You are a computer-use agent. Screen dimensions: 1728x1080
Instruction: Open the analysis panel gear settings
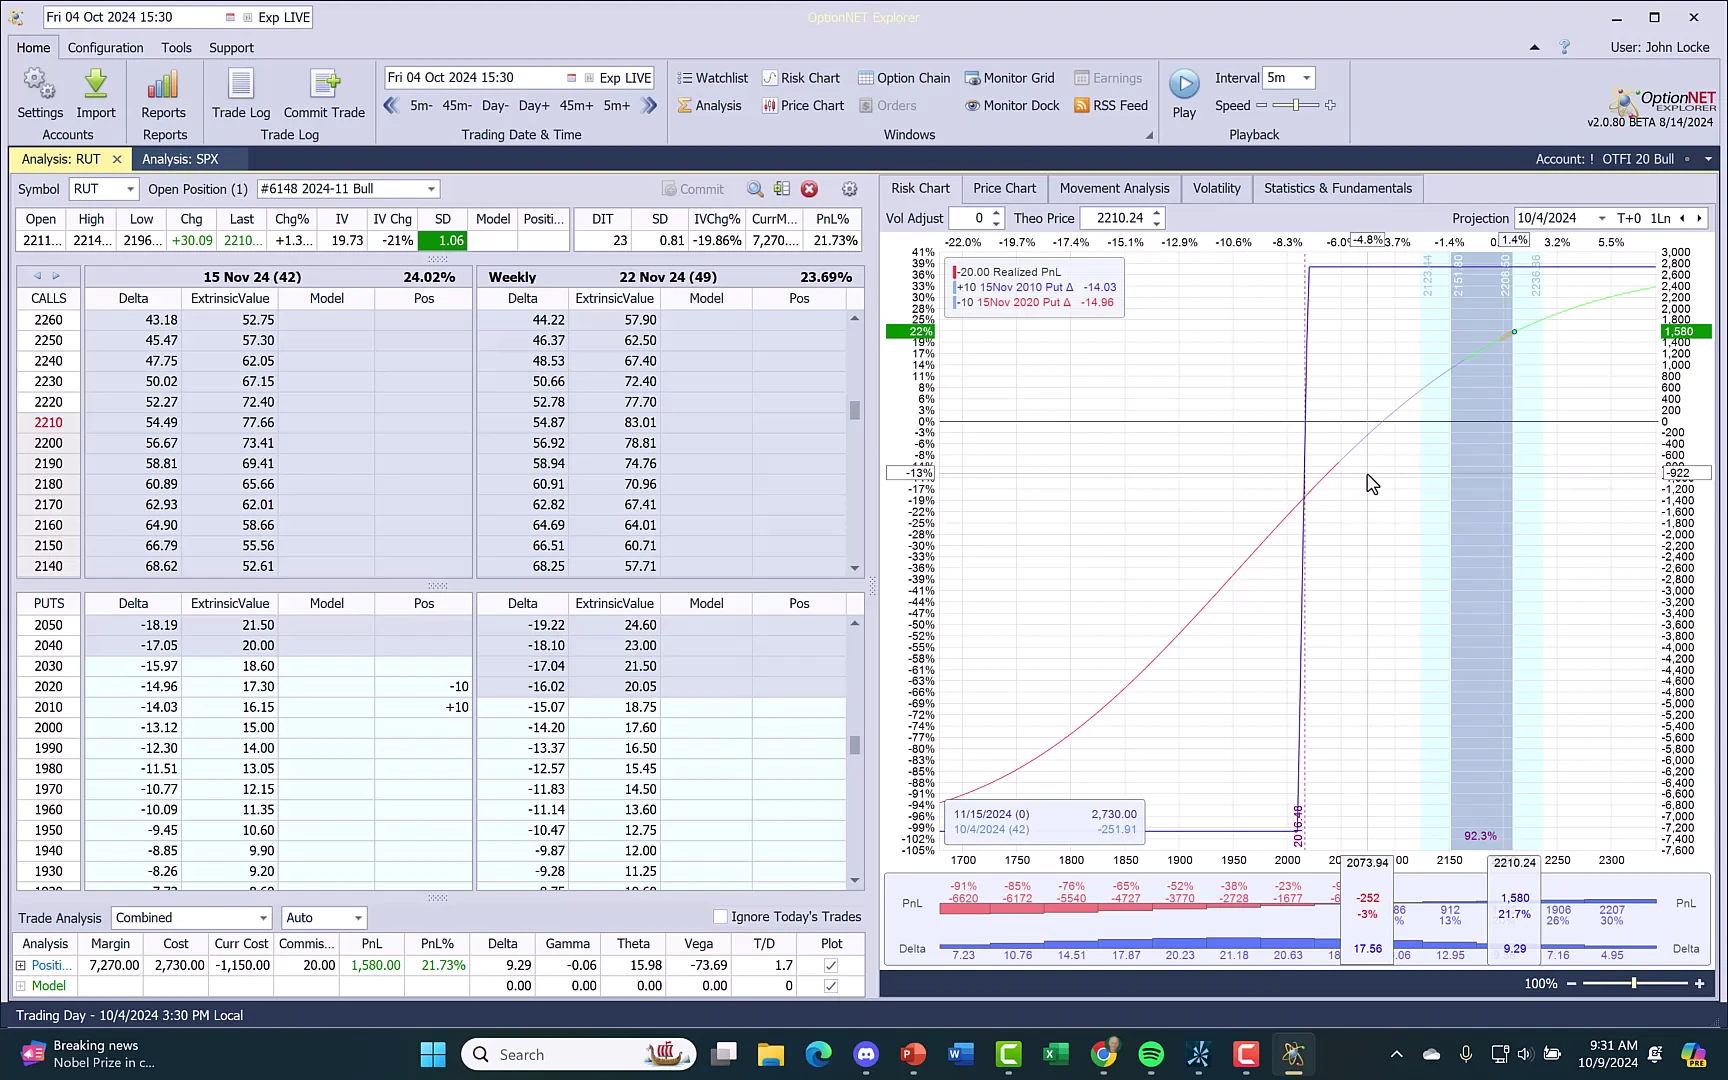point(849,189)
